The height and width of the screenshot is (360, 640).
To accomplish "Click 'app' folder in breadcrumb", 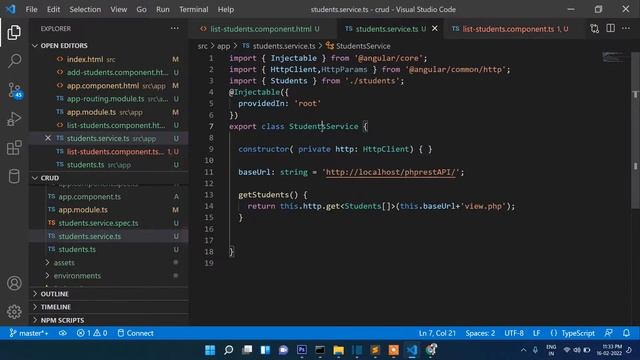I will [223, 46].
